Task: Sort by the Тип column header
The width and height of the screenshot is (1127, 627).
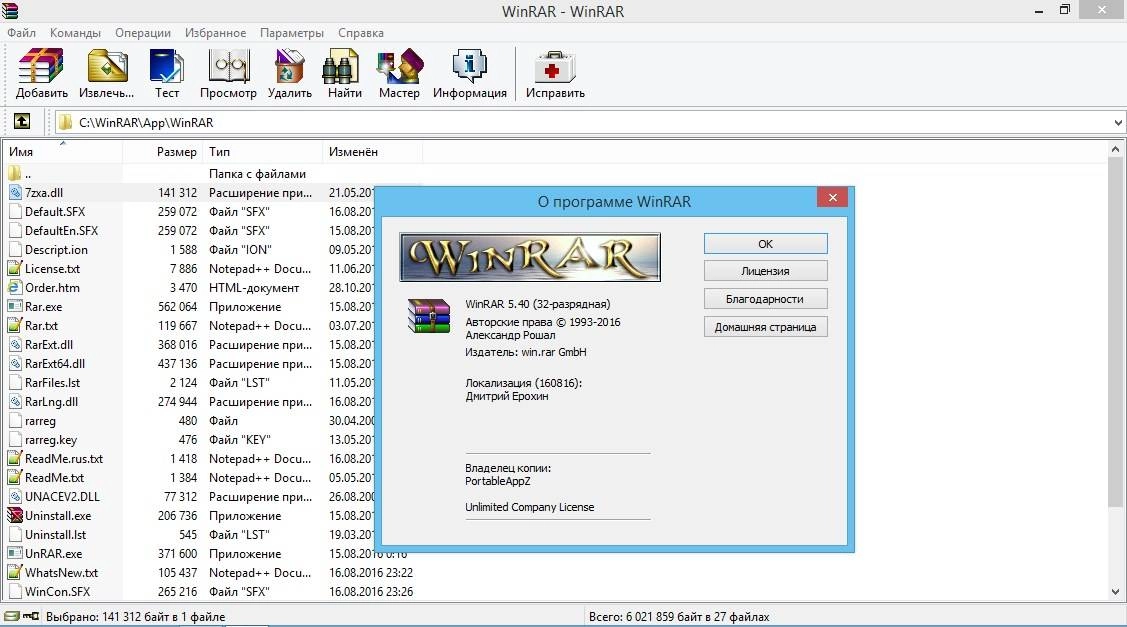Action: tap(263, 152)
